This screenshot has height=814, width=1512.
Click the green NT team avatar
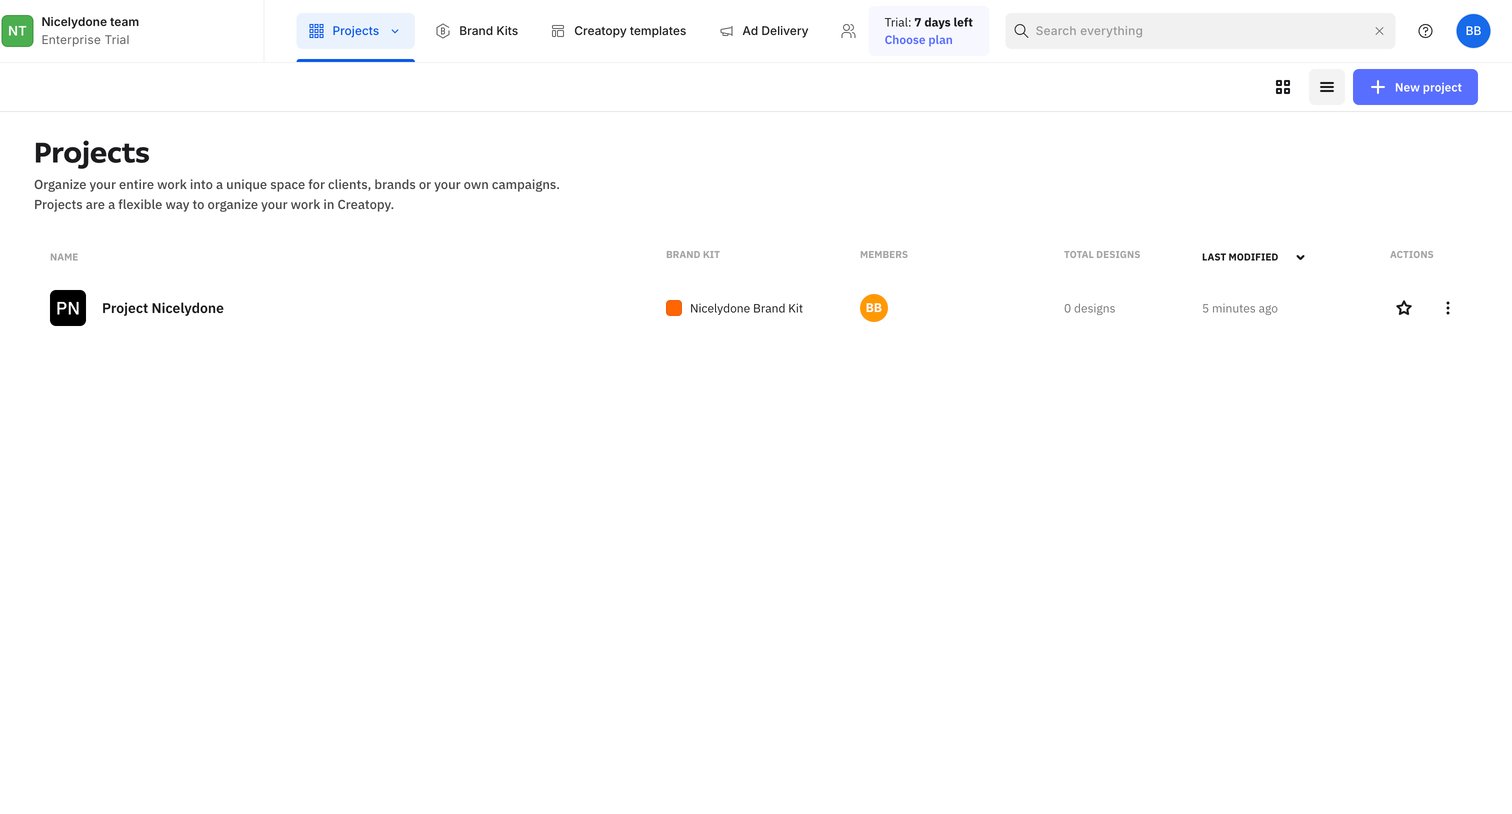coord(17,31)
